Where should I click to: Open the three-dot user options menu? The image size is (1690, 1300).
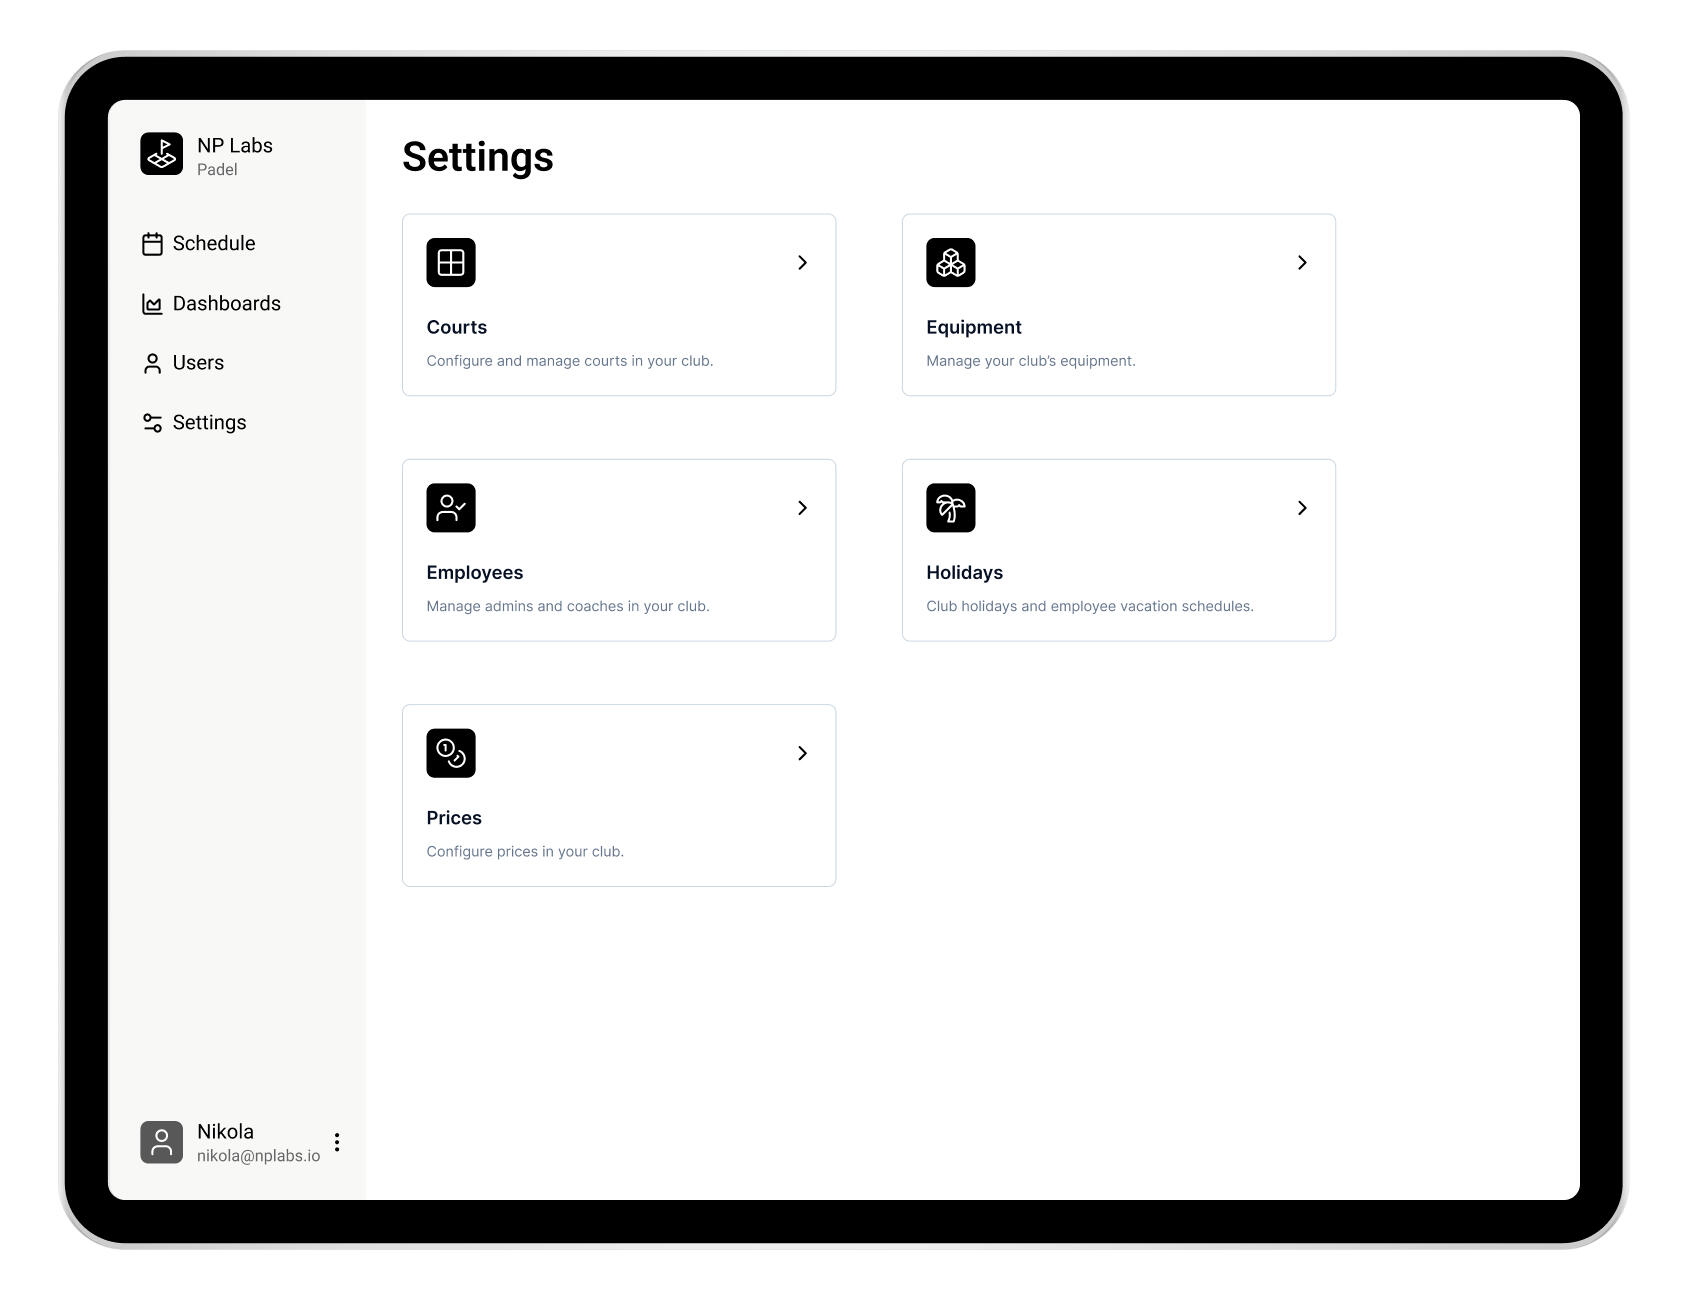337,1142
